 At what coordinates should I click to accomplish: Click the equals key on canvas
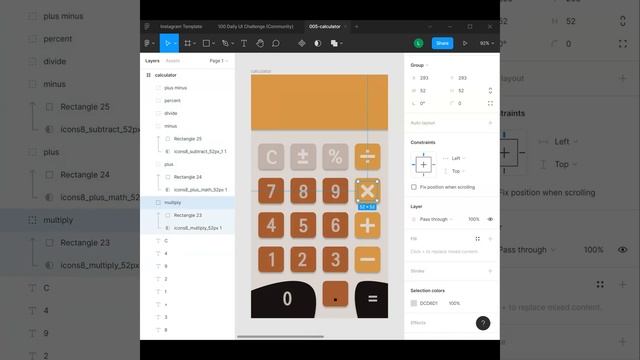pyautogui.click(x=371, y=299)
